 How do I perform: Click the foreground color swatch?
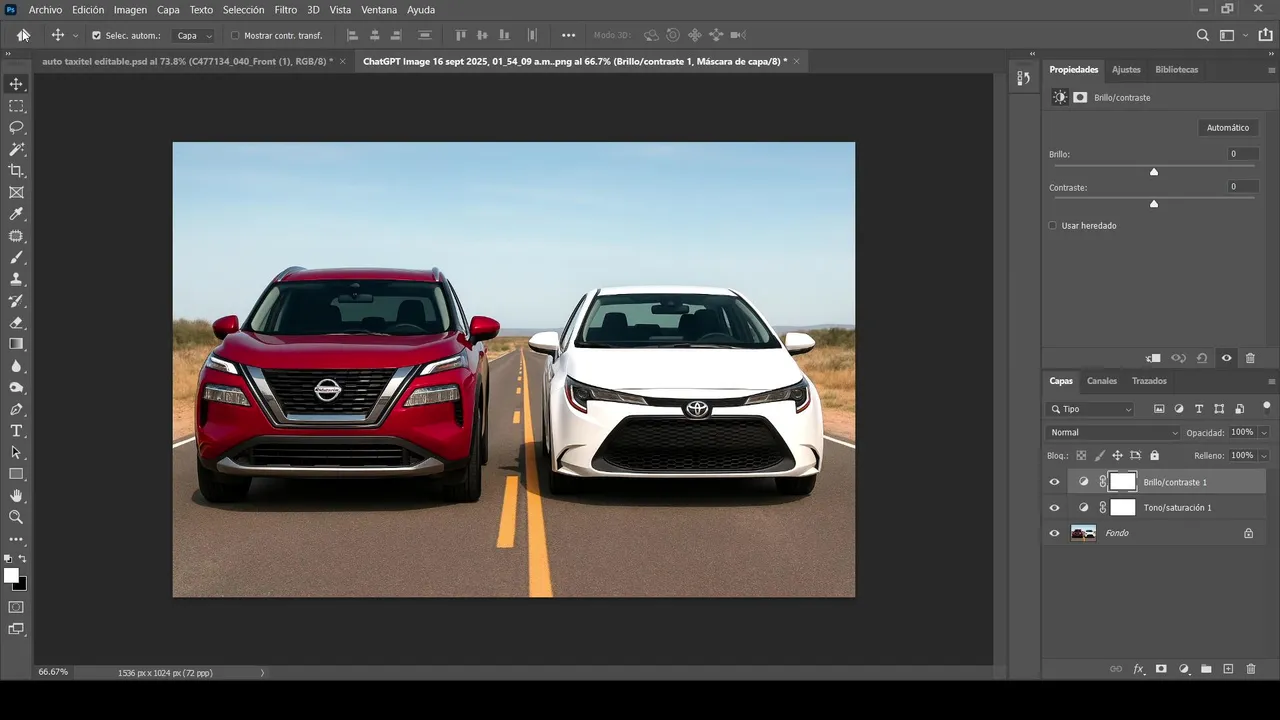point(11,575)
